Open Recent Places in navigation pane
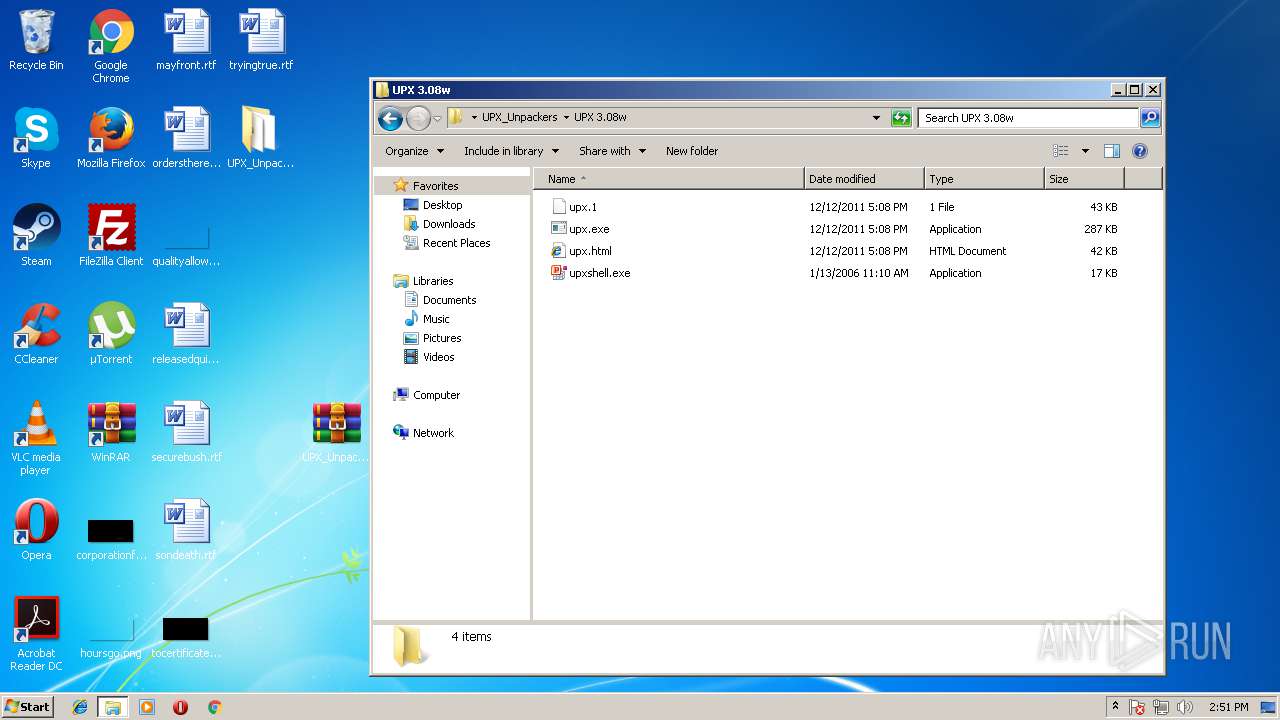The width and height of the screenshot is (1280, 720). click(456, 243)
